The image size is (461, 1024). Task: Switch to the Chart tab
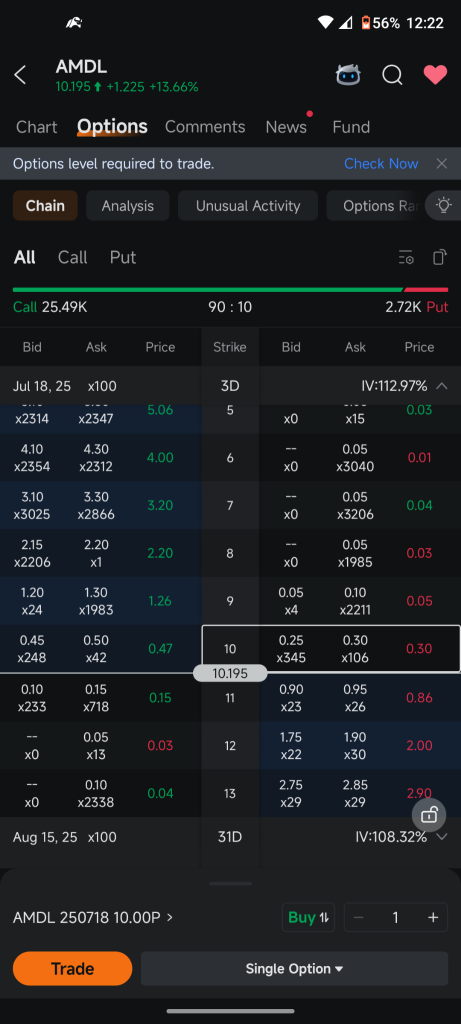click(37, 127)
